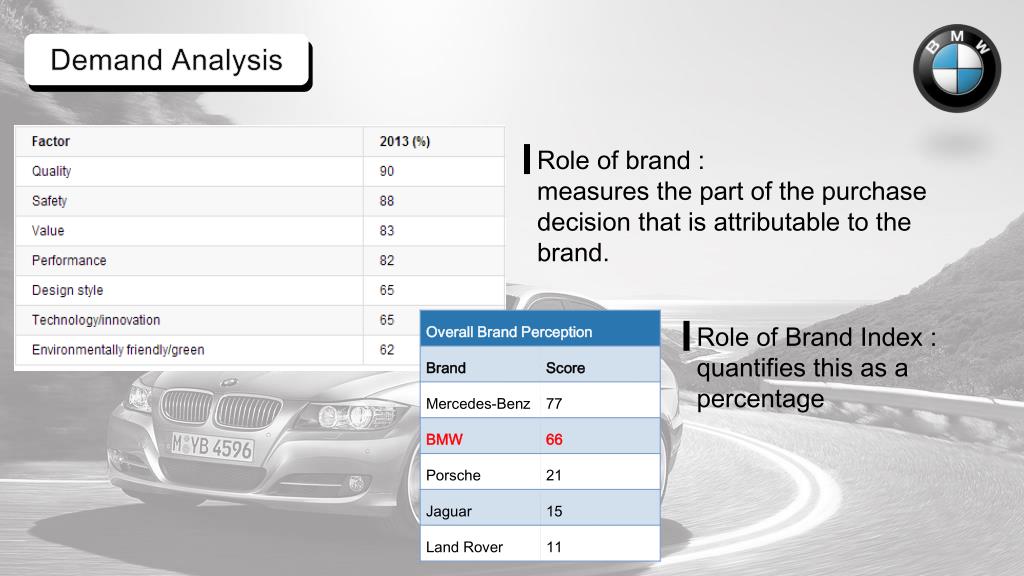Click the 'measures the part of the purchase' line

[x=731, y=191]
